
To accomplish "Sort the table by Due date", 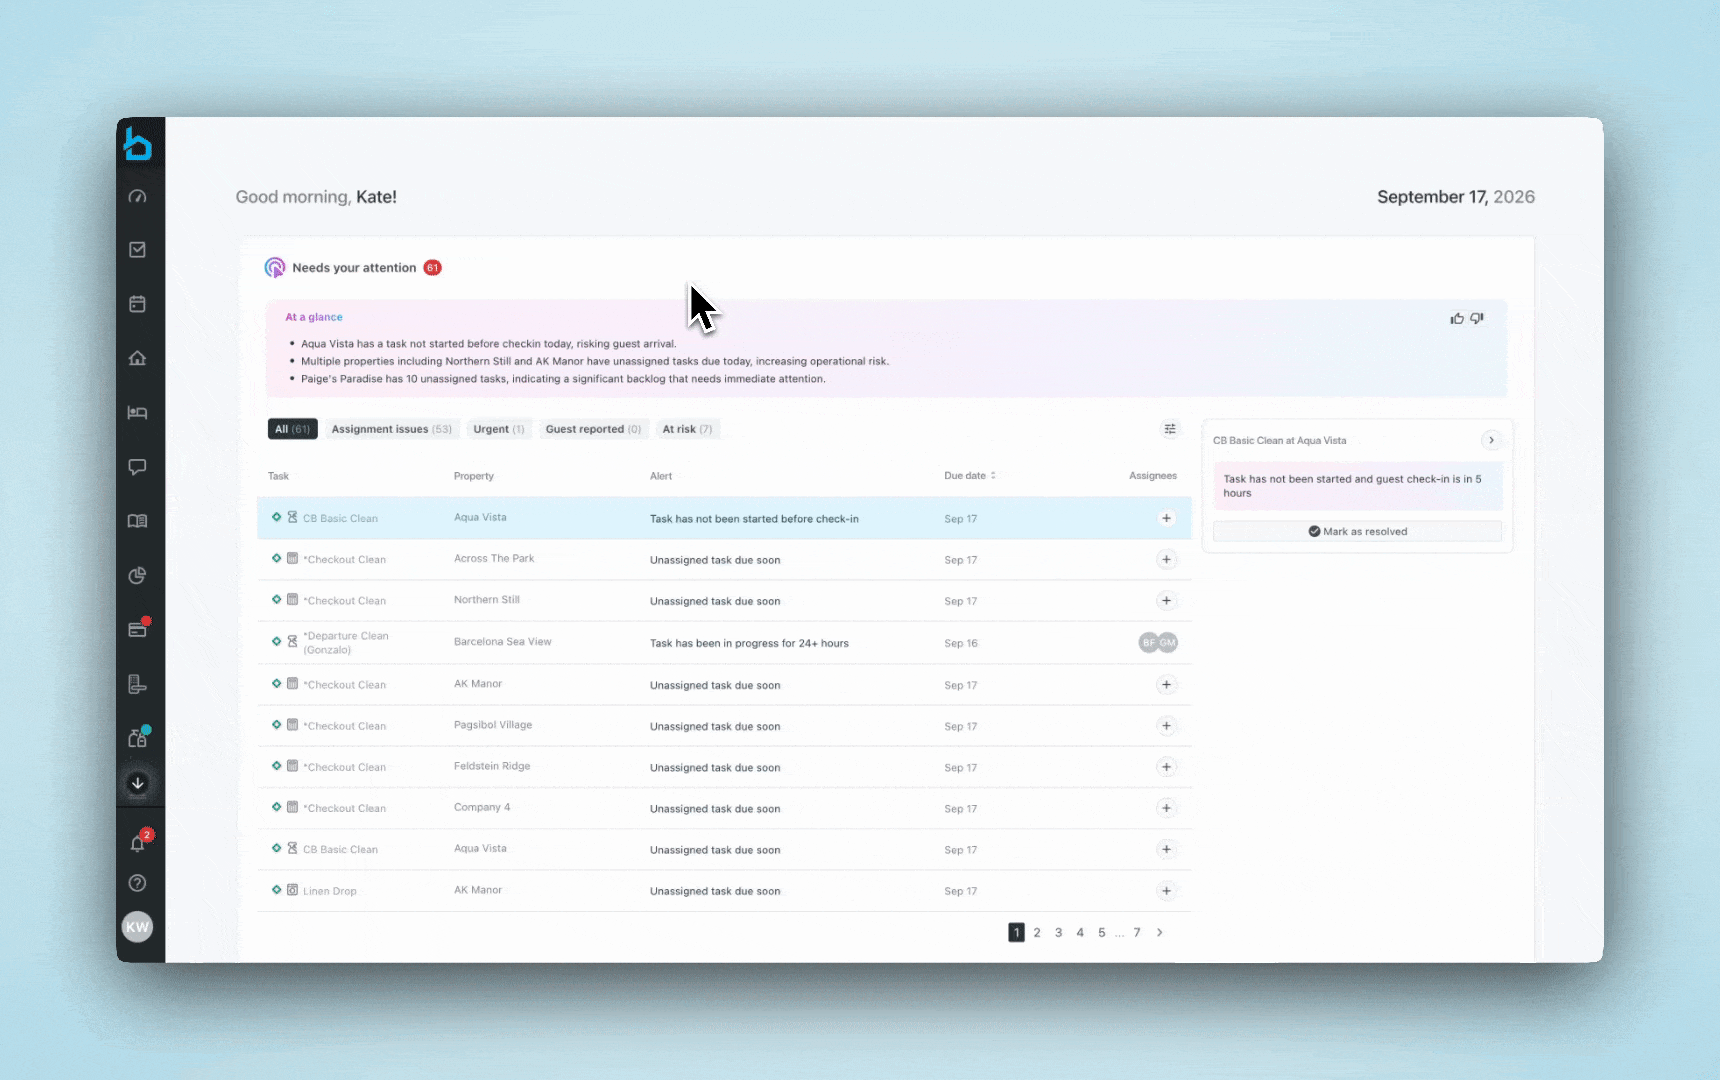I will (970, 476).
